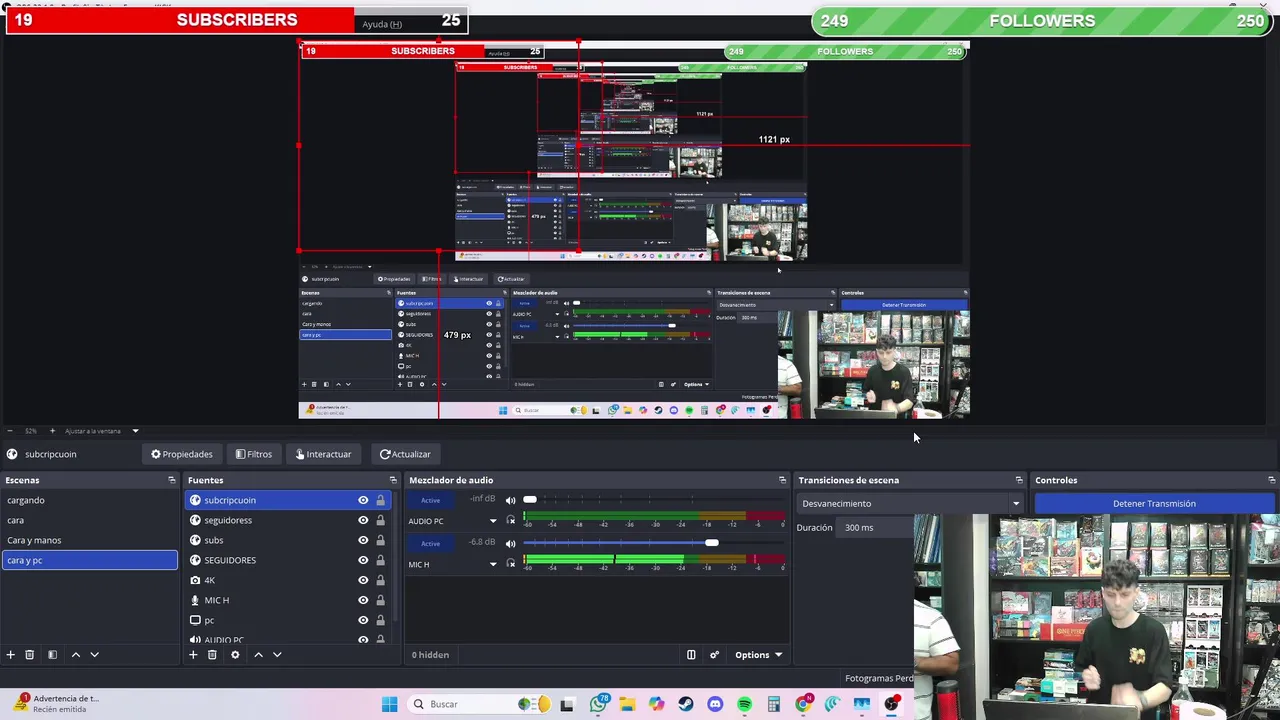
Task: Expand AUDIO PC channel menu arrow
Action: coord(492,521)
